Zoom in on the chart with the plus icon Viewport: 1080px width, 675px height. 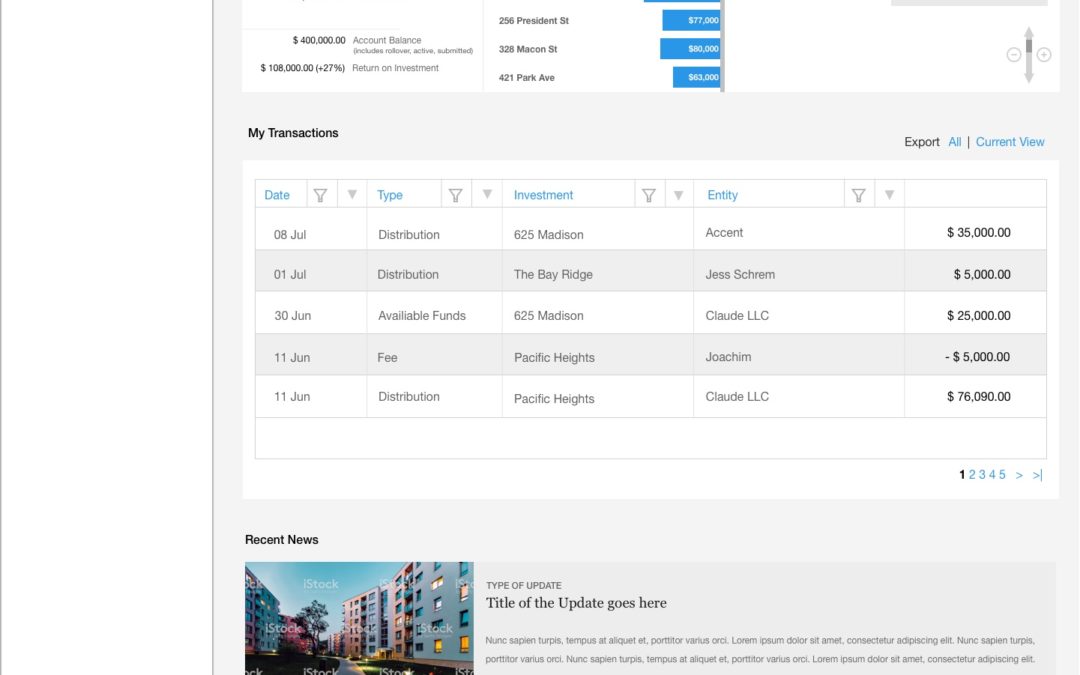(x=1044, y=55)
